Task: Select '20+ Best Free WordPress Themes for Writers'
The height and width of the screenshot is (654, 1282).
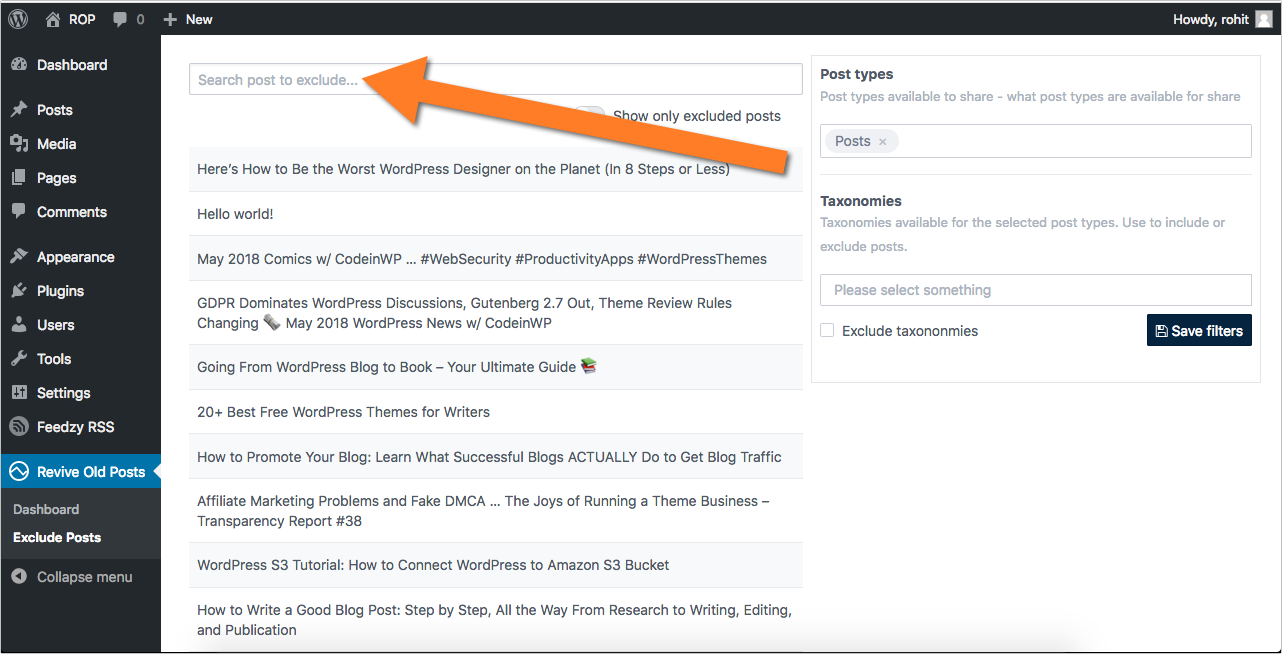Action: (496, 412)
